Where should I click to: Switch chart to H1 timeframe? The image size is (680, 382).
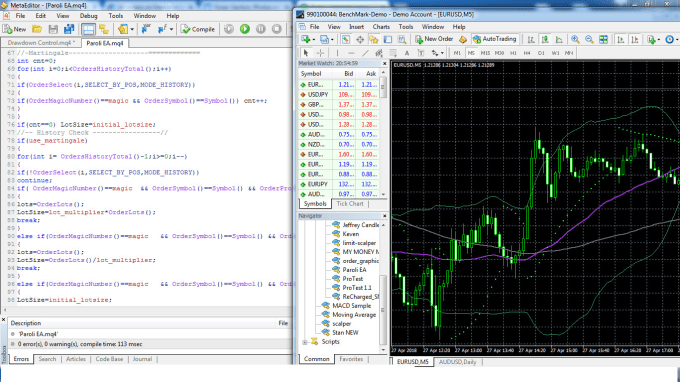pyautogui.click(x=513, y=53)
